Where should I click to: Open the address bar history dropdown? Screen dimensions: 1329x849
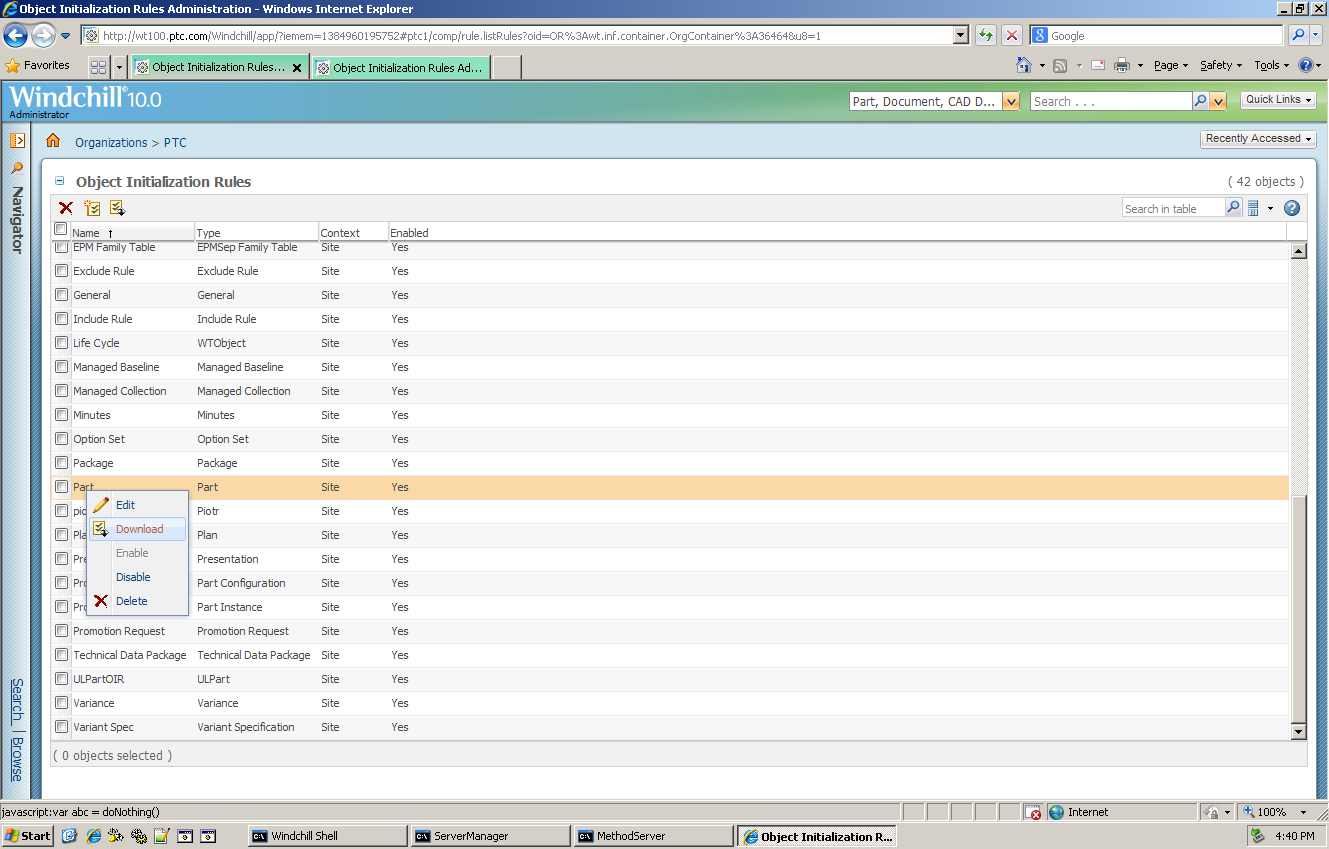(x=961, y=35)
